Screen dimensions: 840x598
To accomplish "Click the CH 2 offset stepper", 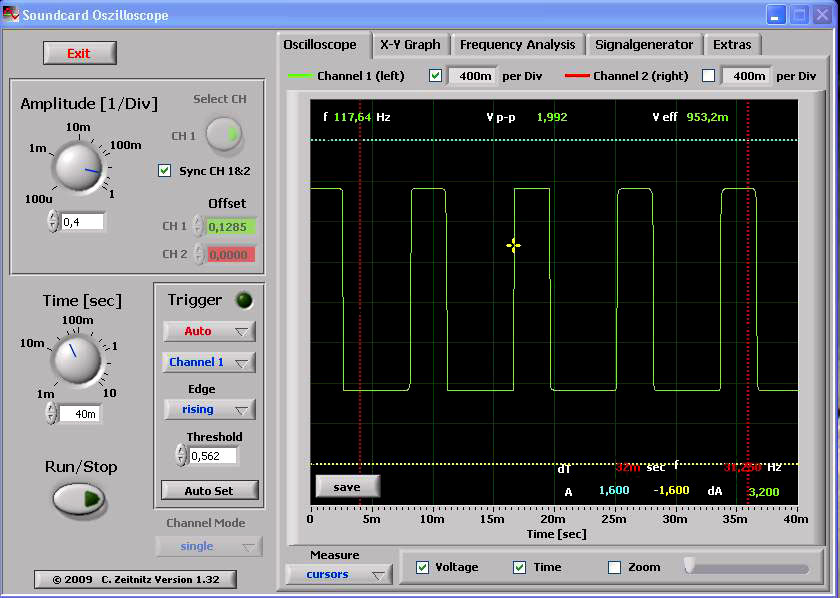I will [199, 254].
